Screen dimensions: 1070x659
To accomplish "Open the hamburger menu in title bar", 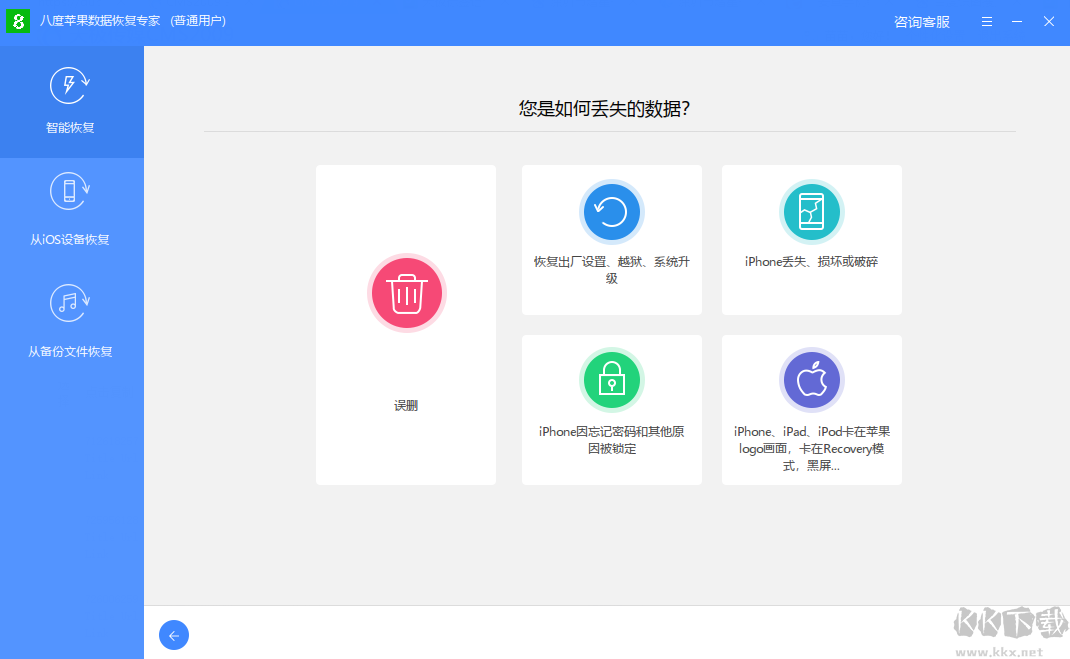I will 987,21.
